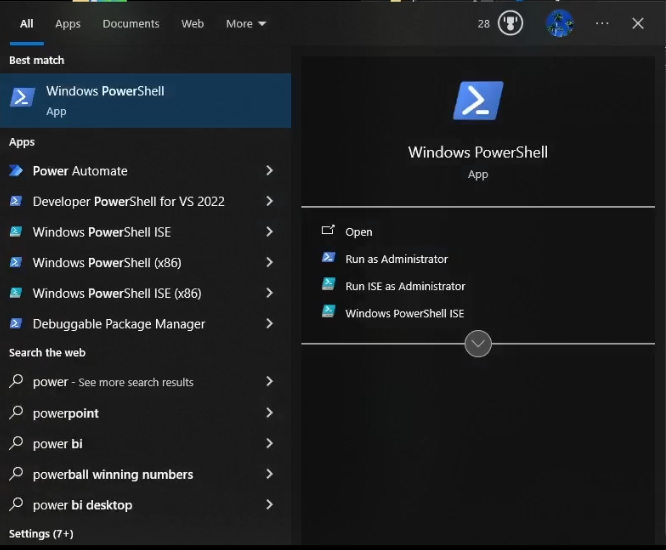This screenshot has height=550, width=666.
Task: Click the user profile avatar
Action: (559, 24)
